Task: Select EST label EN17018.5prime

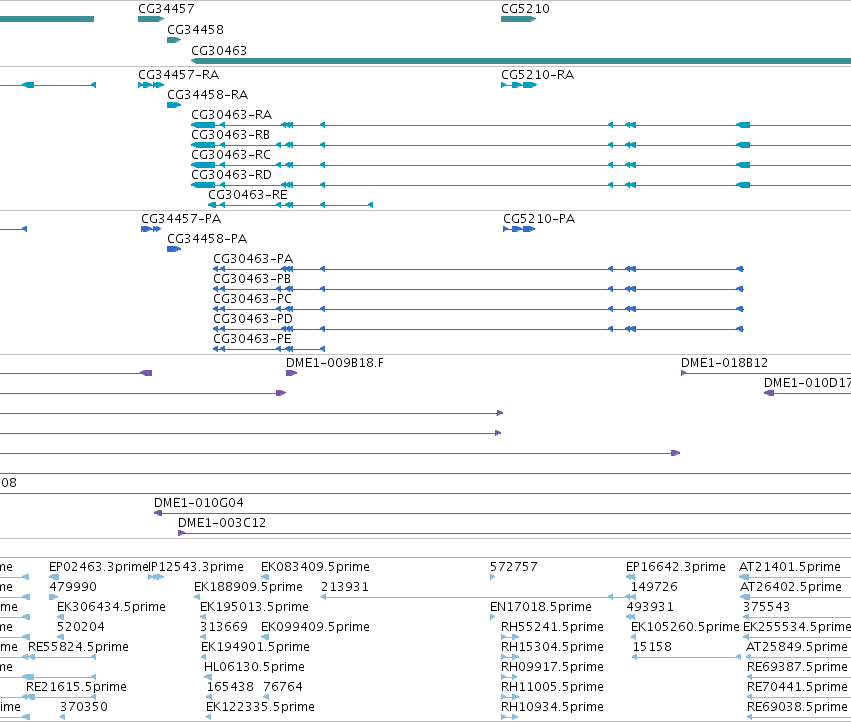Action: coord(541,607)
